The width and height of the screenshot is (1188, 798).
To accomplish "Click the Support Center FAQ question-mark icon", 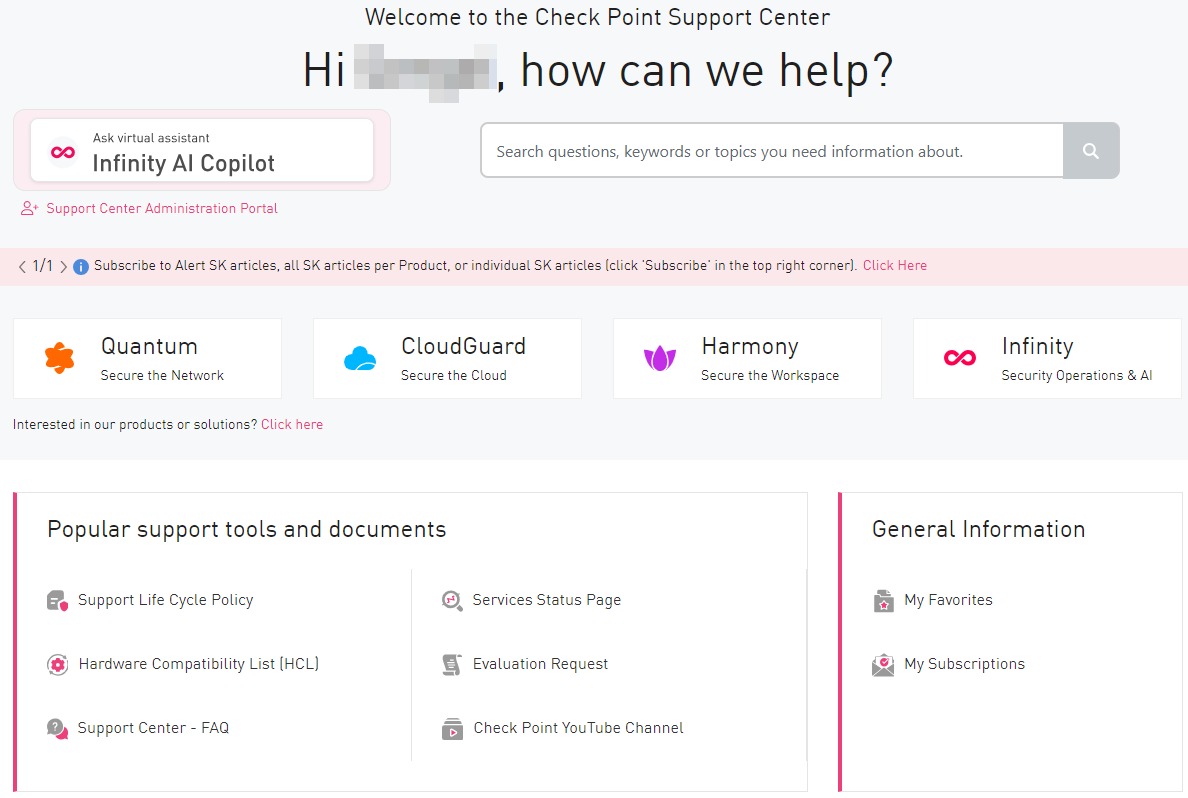I will (58, 728).
